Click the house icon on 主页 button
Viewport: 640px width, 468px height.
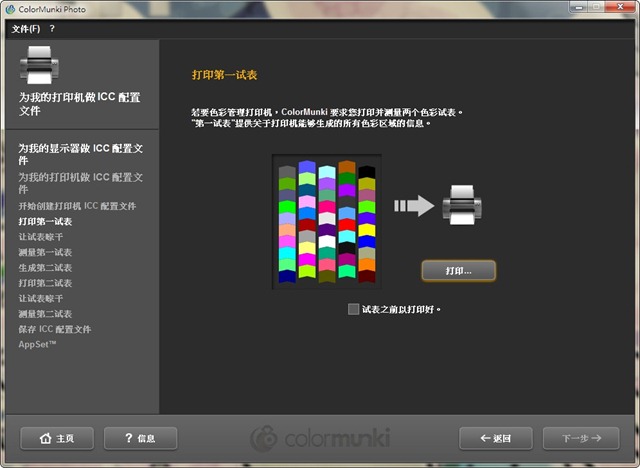pos(46,438)
